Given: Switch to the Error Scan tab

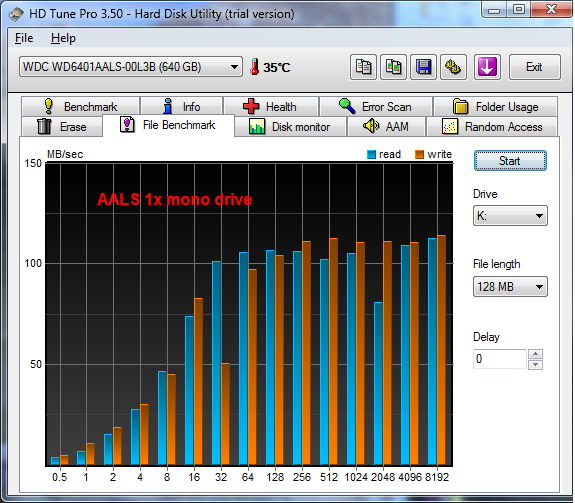Looking at the screenshot, I should click(x=376, y=107).
